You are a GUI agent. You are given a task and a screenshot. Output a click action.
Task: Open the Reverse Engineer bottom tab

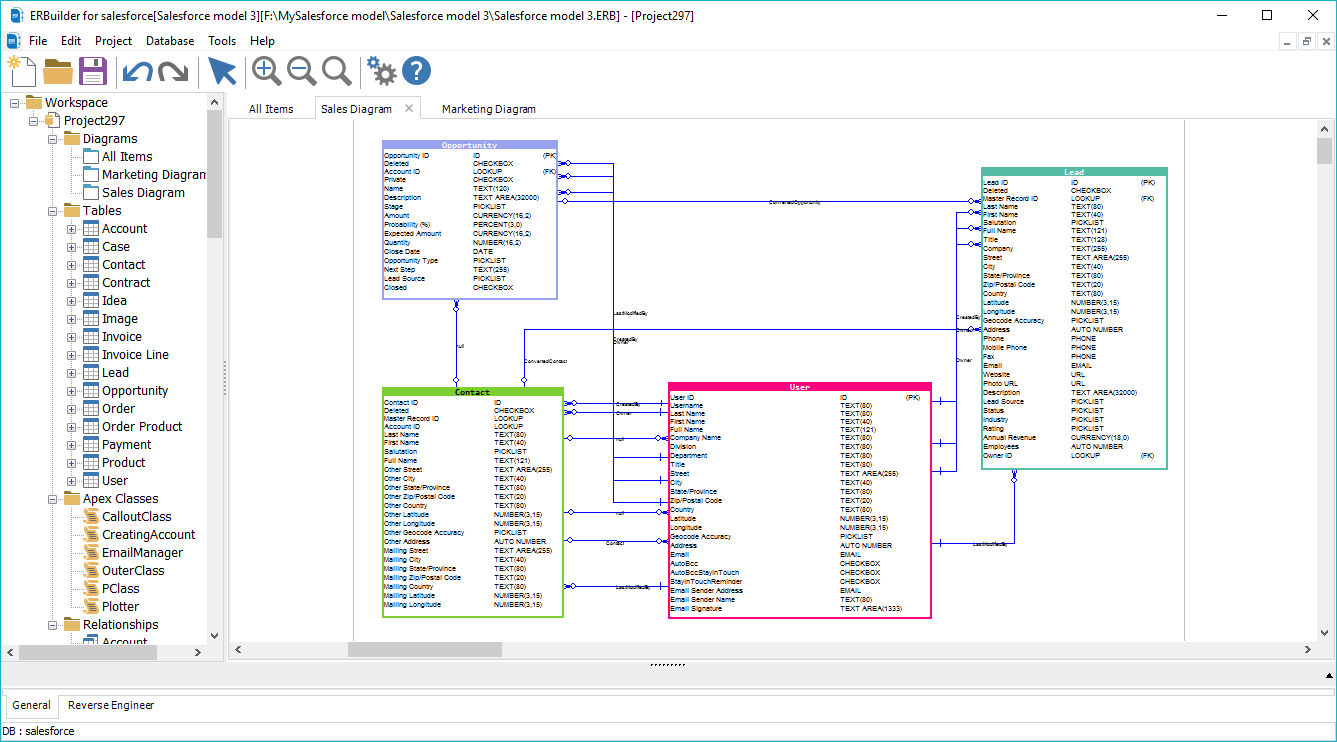(111, 705)
